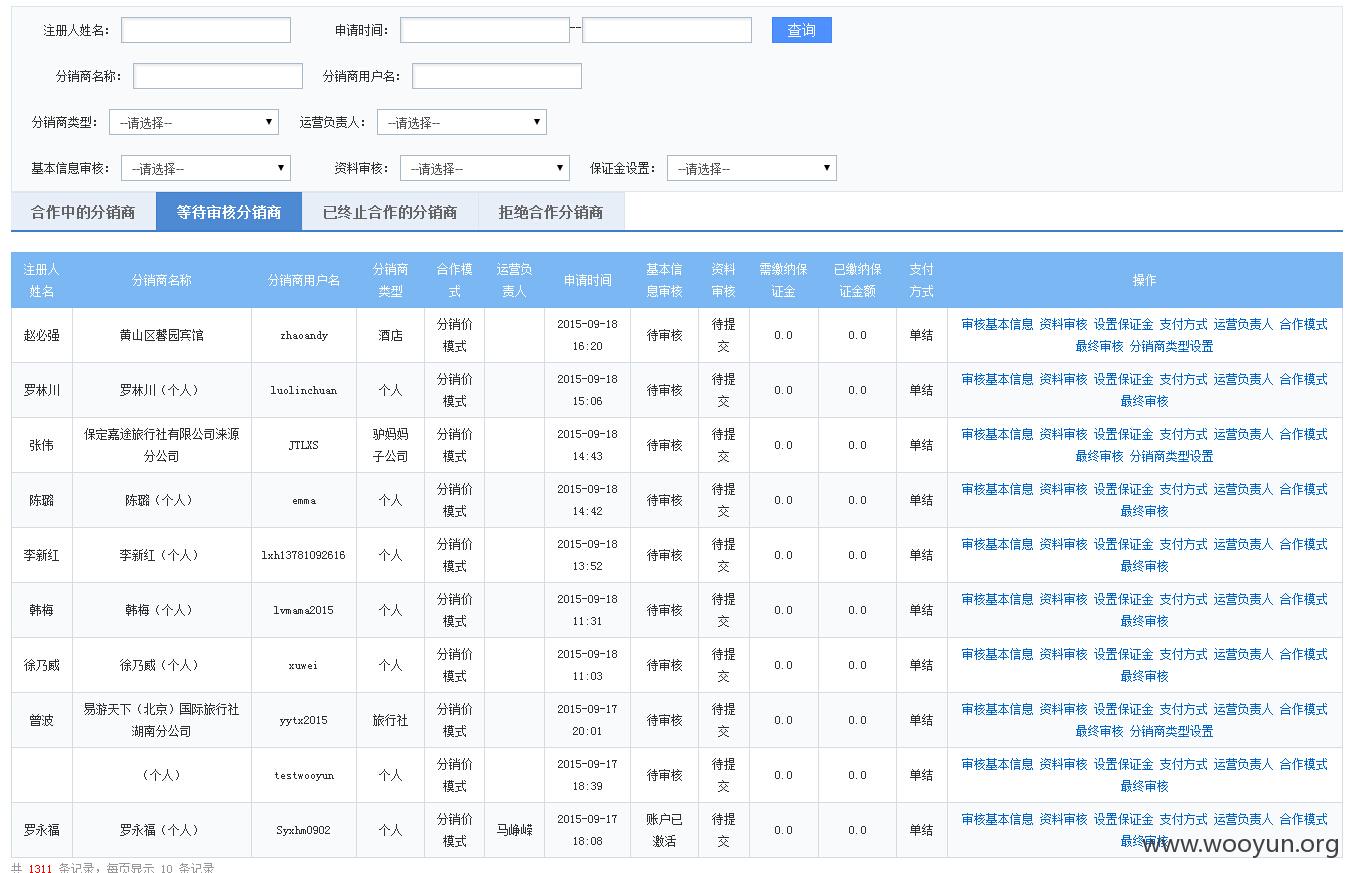Image resolution: width=1348 pixels, height=873 pixels.
Task: Click 酒店 type cell in zhaoandy row
Action: pos(390,335)
